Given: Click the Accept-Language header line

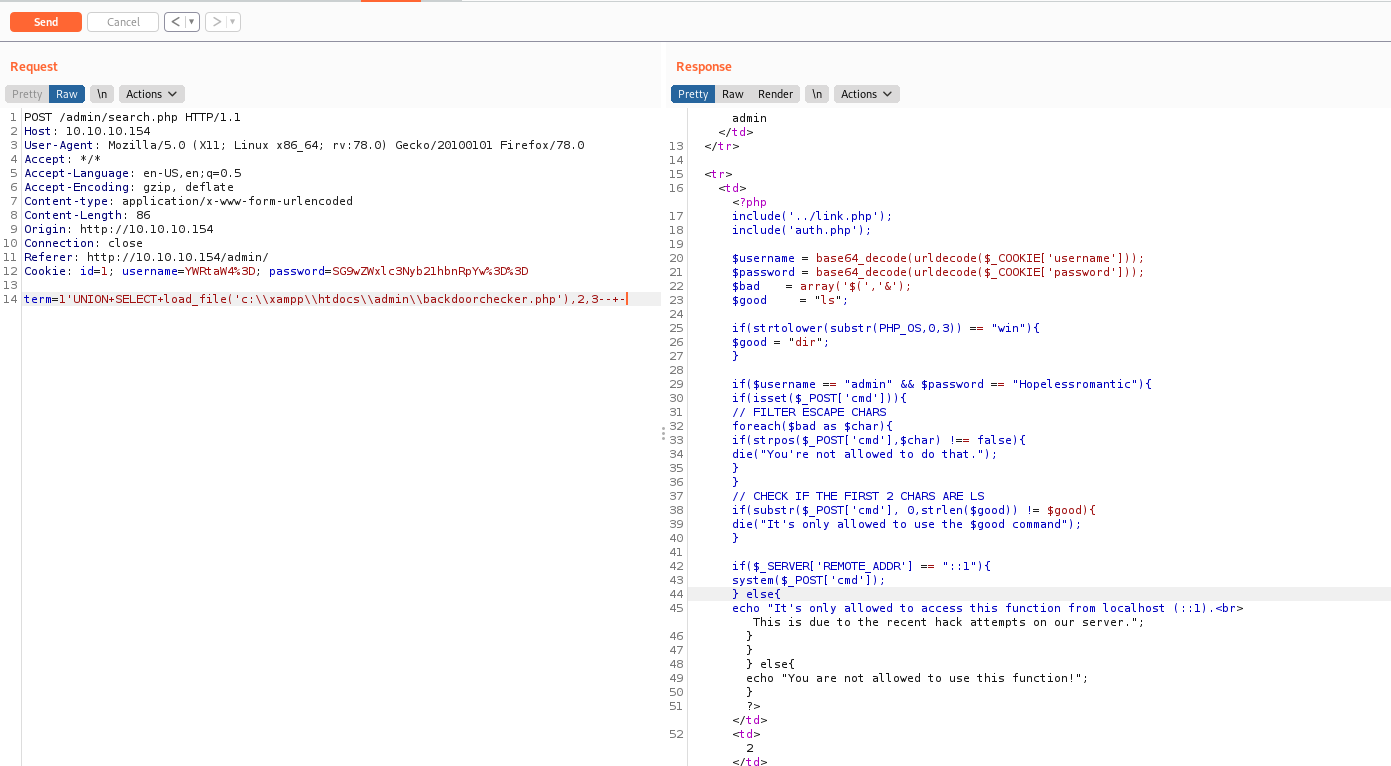Looking at the screenshot, I should pyautogui.click(x=132, y=173).
